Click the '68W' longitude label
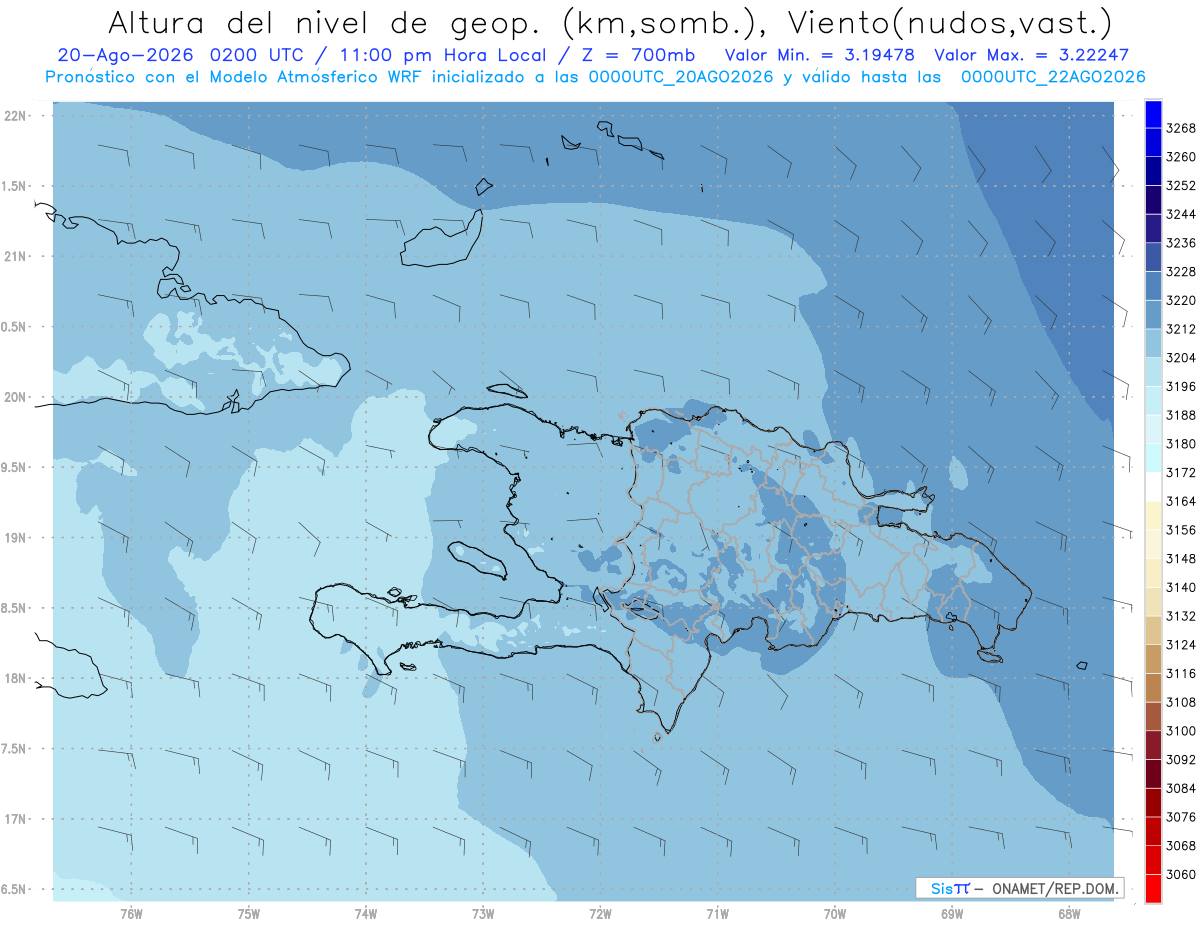This screenshot has height=927, width=1200. (1069, 913)
